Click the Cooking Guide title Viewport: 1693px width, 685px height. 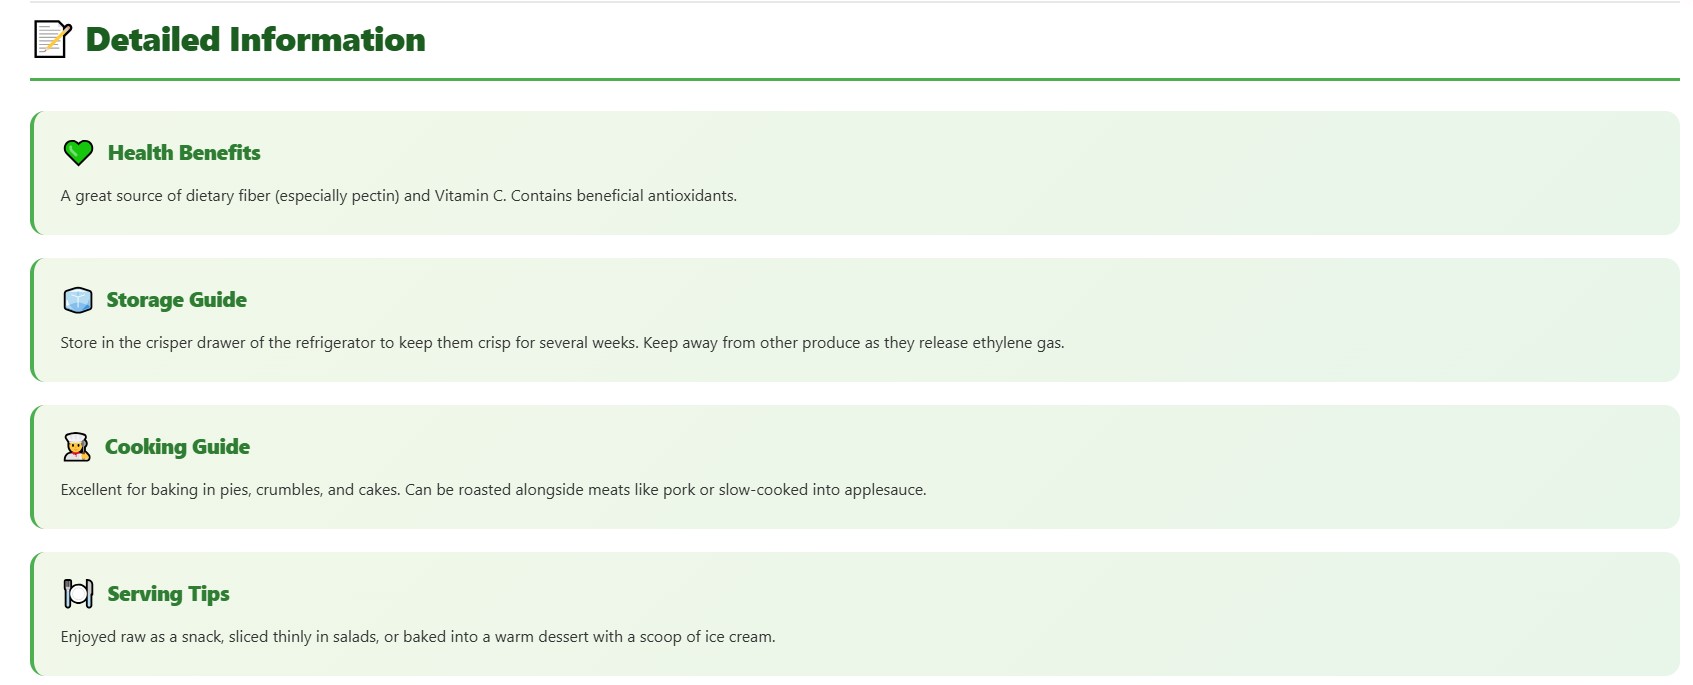(x=177, y=447)
